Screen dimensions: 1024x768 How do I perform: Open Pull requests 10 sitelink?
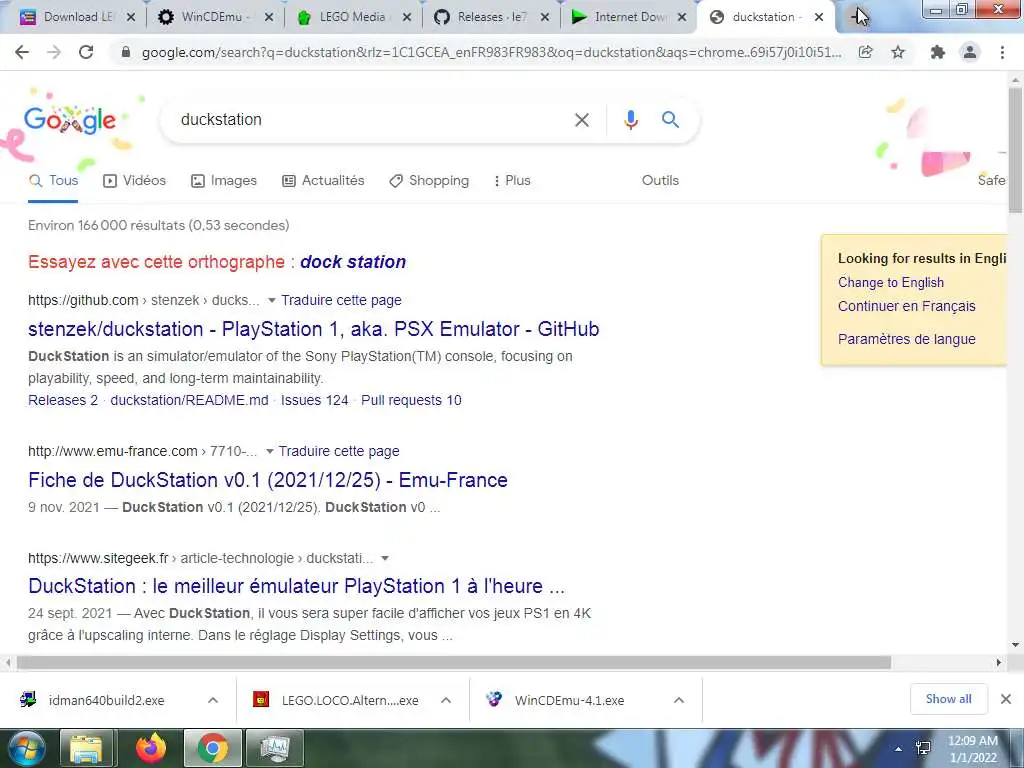point(411,400)
